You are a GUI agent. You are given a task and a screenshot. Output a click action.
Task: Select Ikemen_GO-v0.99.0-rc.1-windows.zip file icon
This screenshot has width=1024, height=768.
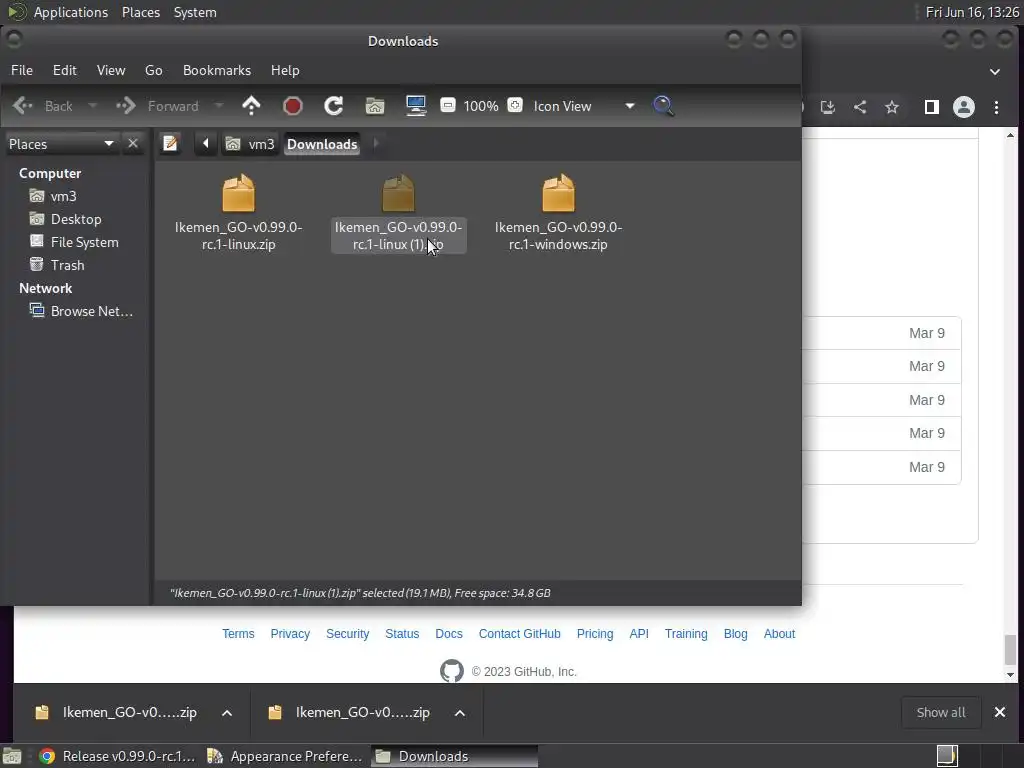pos(558,193)
